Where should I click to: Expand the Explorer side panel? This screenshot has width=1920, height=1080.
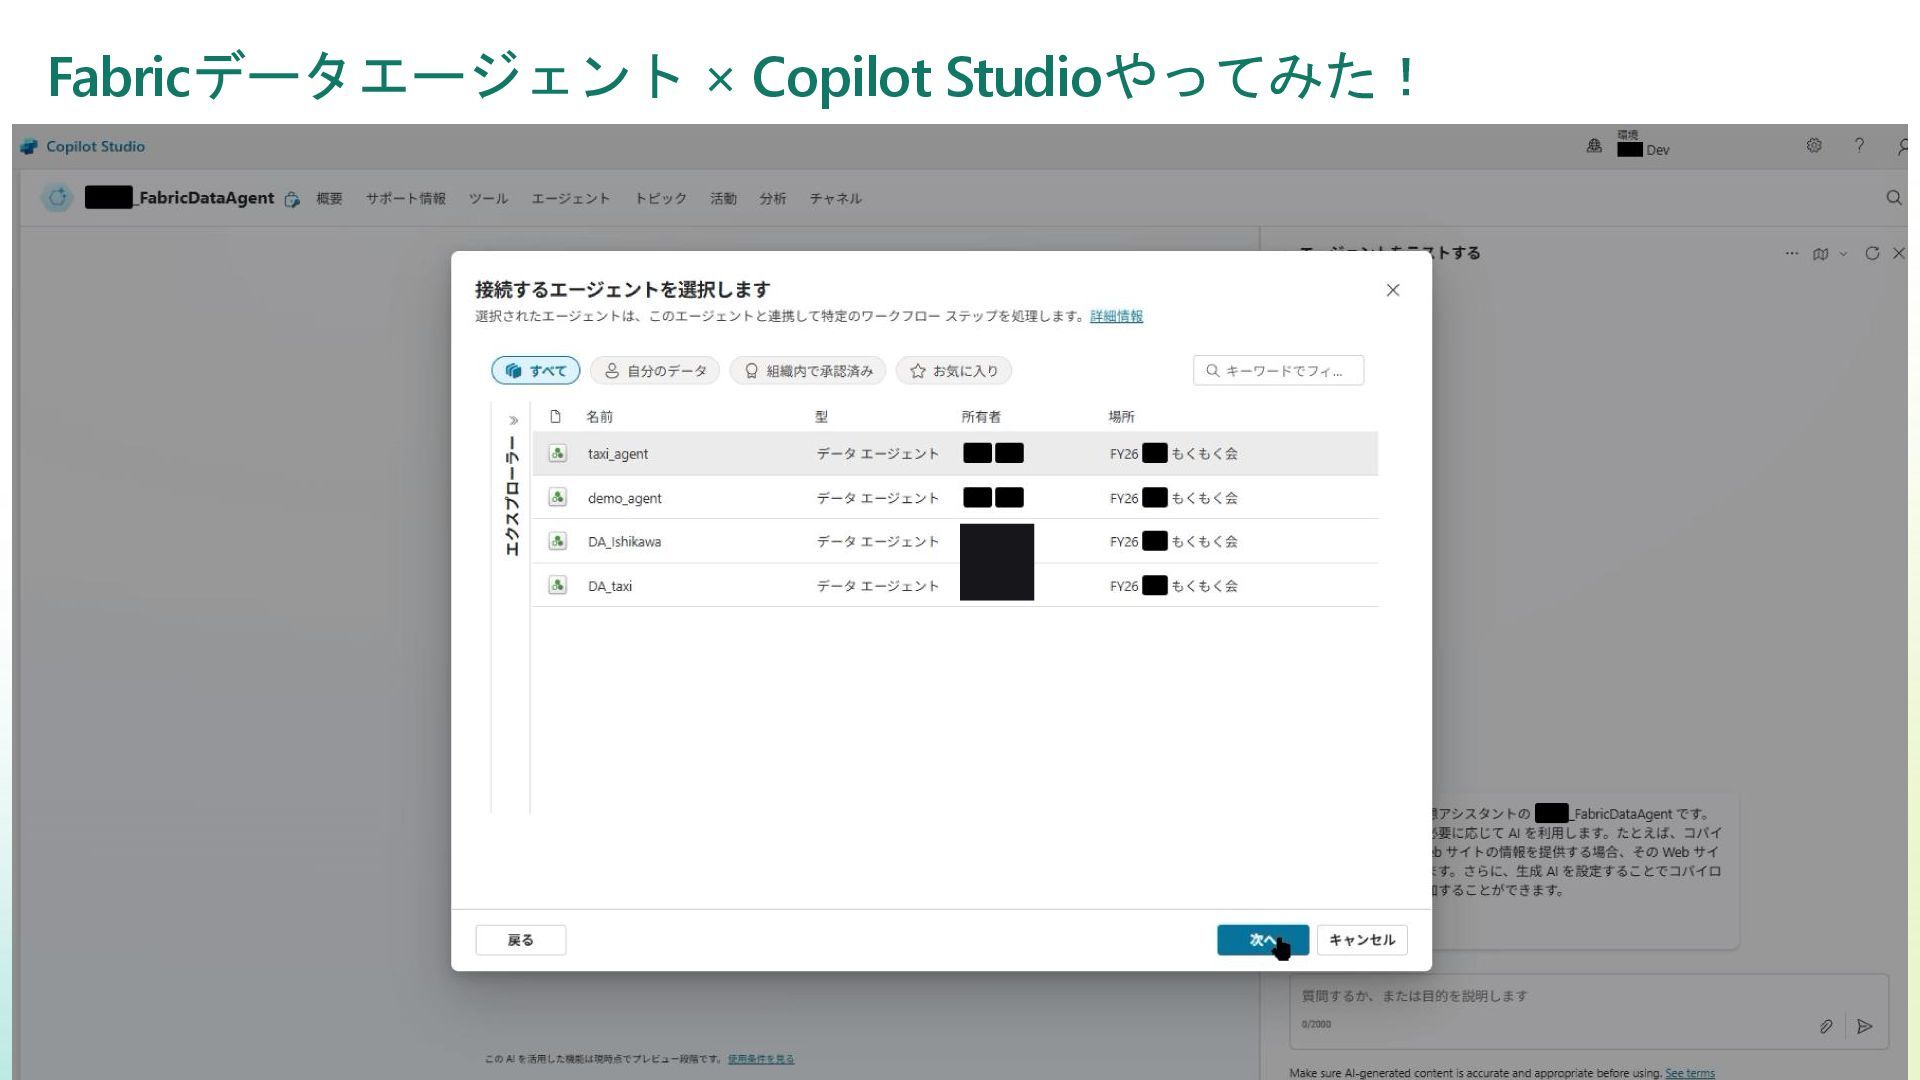click(513, 421)
